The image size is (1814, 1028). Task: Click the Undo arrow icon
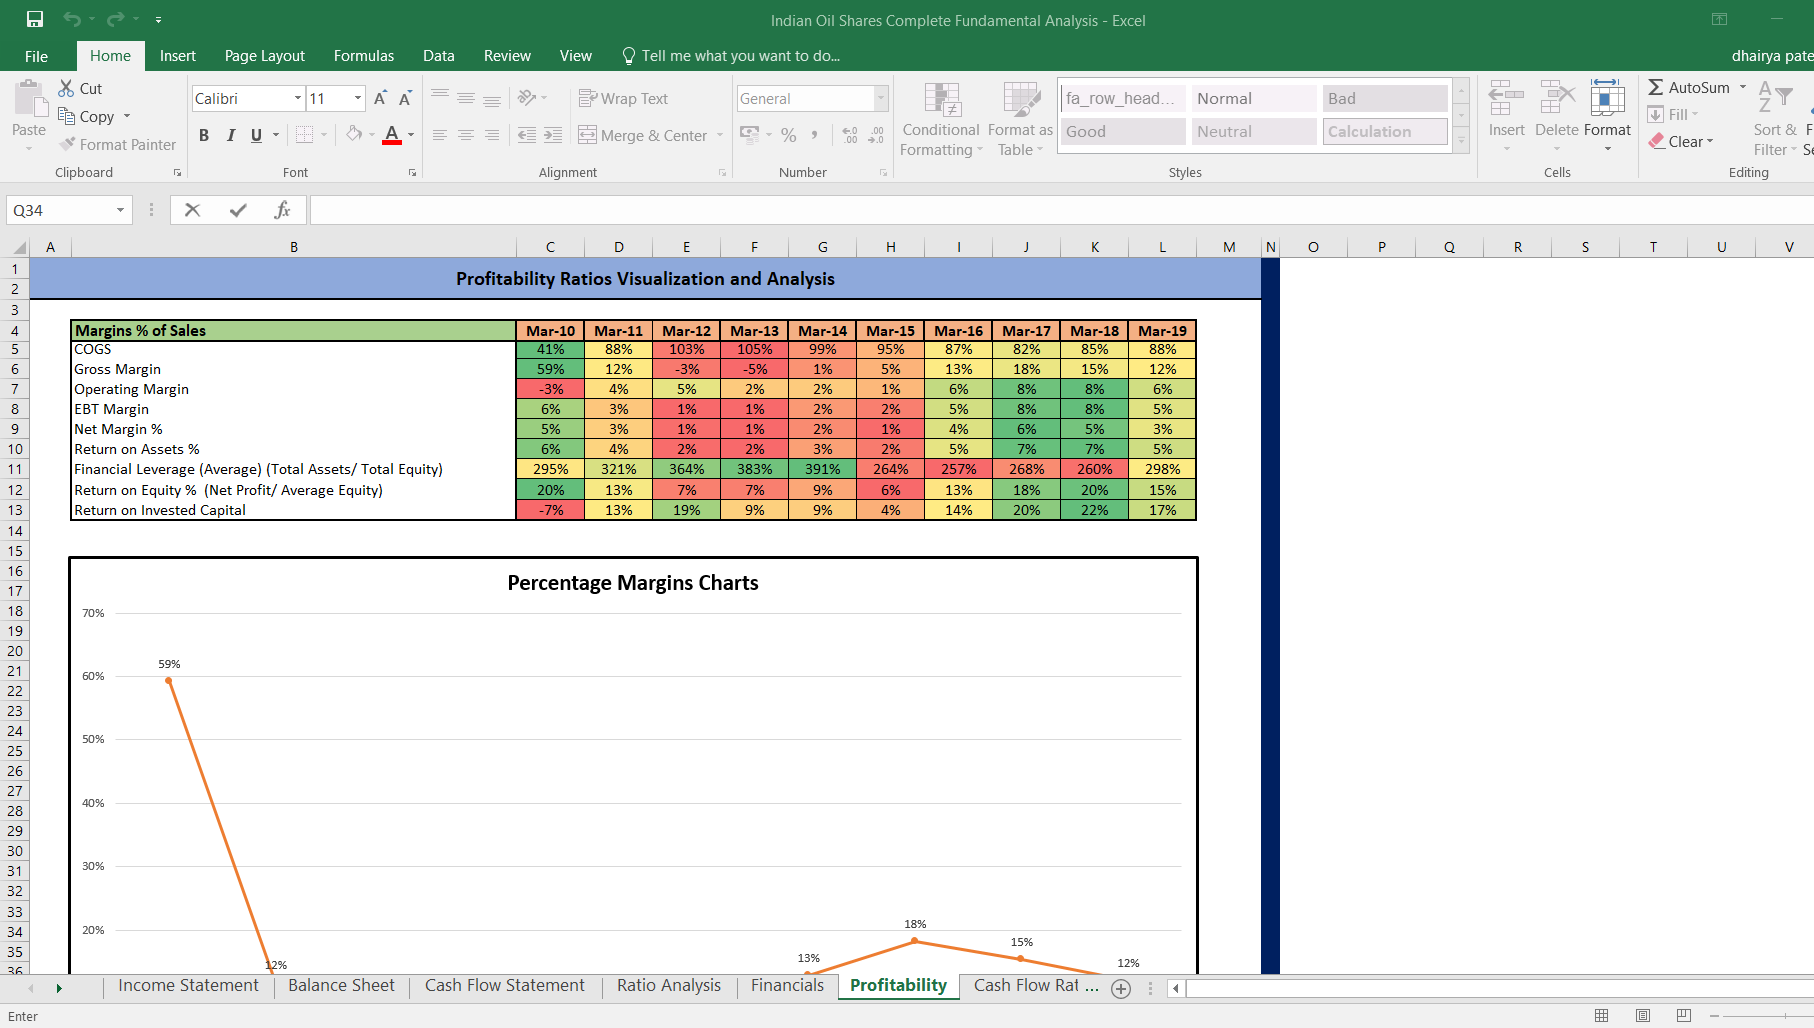pyautogui.click(x=71, y=19)
